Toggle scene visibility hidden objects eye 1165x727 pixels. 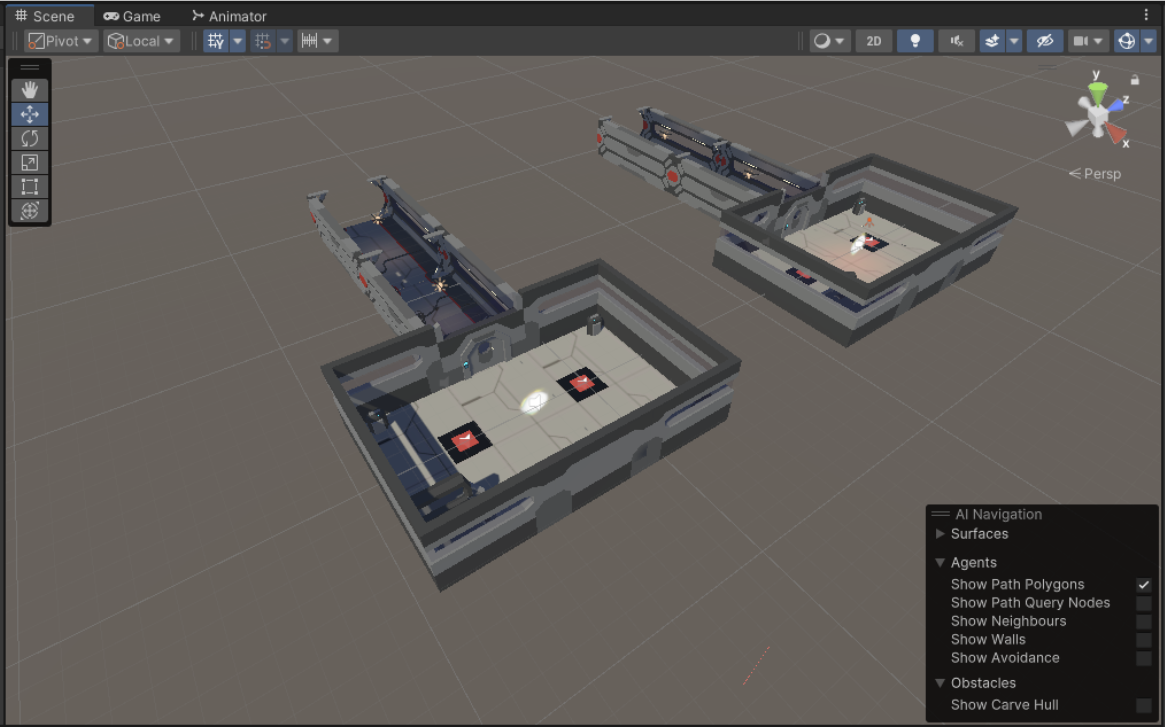click(1044, 41)
